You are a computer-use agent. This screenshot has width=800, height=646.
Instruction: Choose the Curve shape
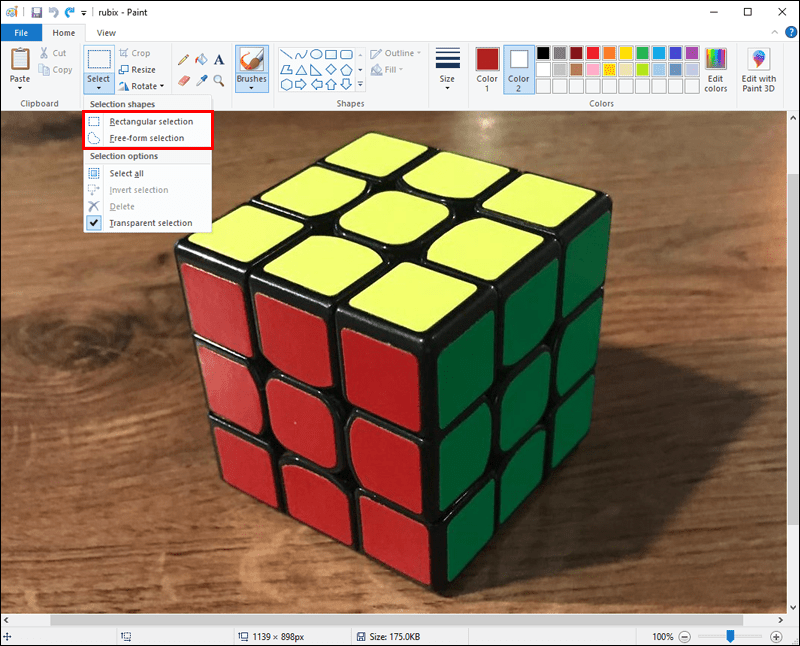tap(301, 55)
